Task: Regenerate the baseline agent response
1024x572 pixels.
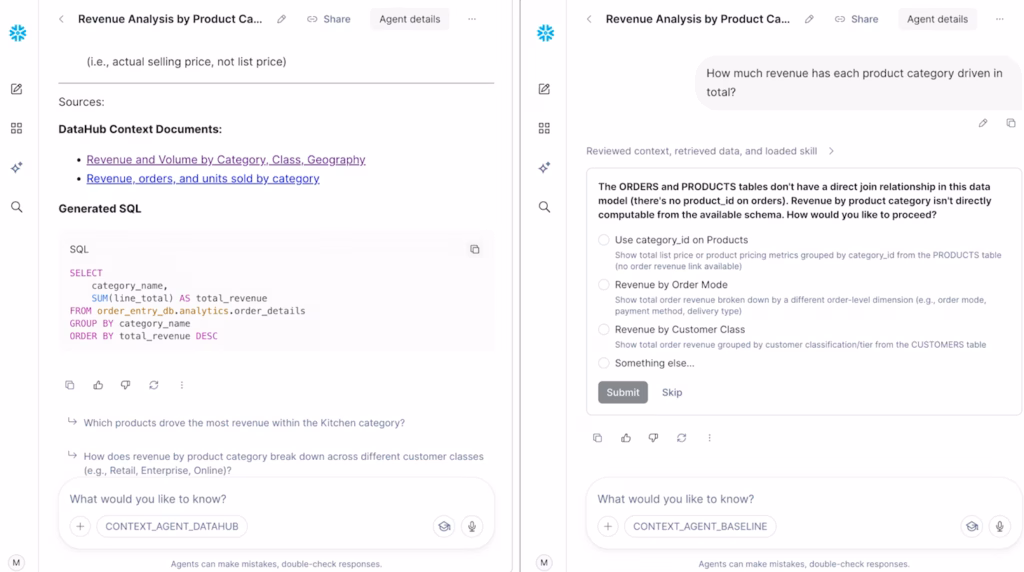Action: click(681, 438)
